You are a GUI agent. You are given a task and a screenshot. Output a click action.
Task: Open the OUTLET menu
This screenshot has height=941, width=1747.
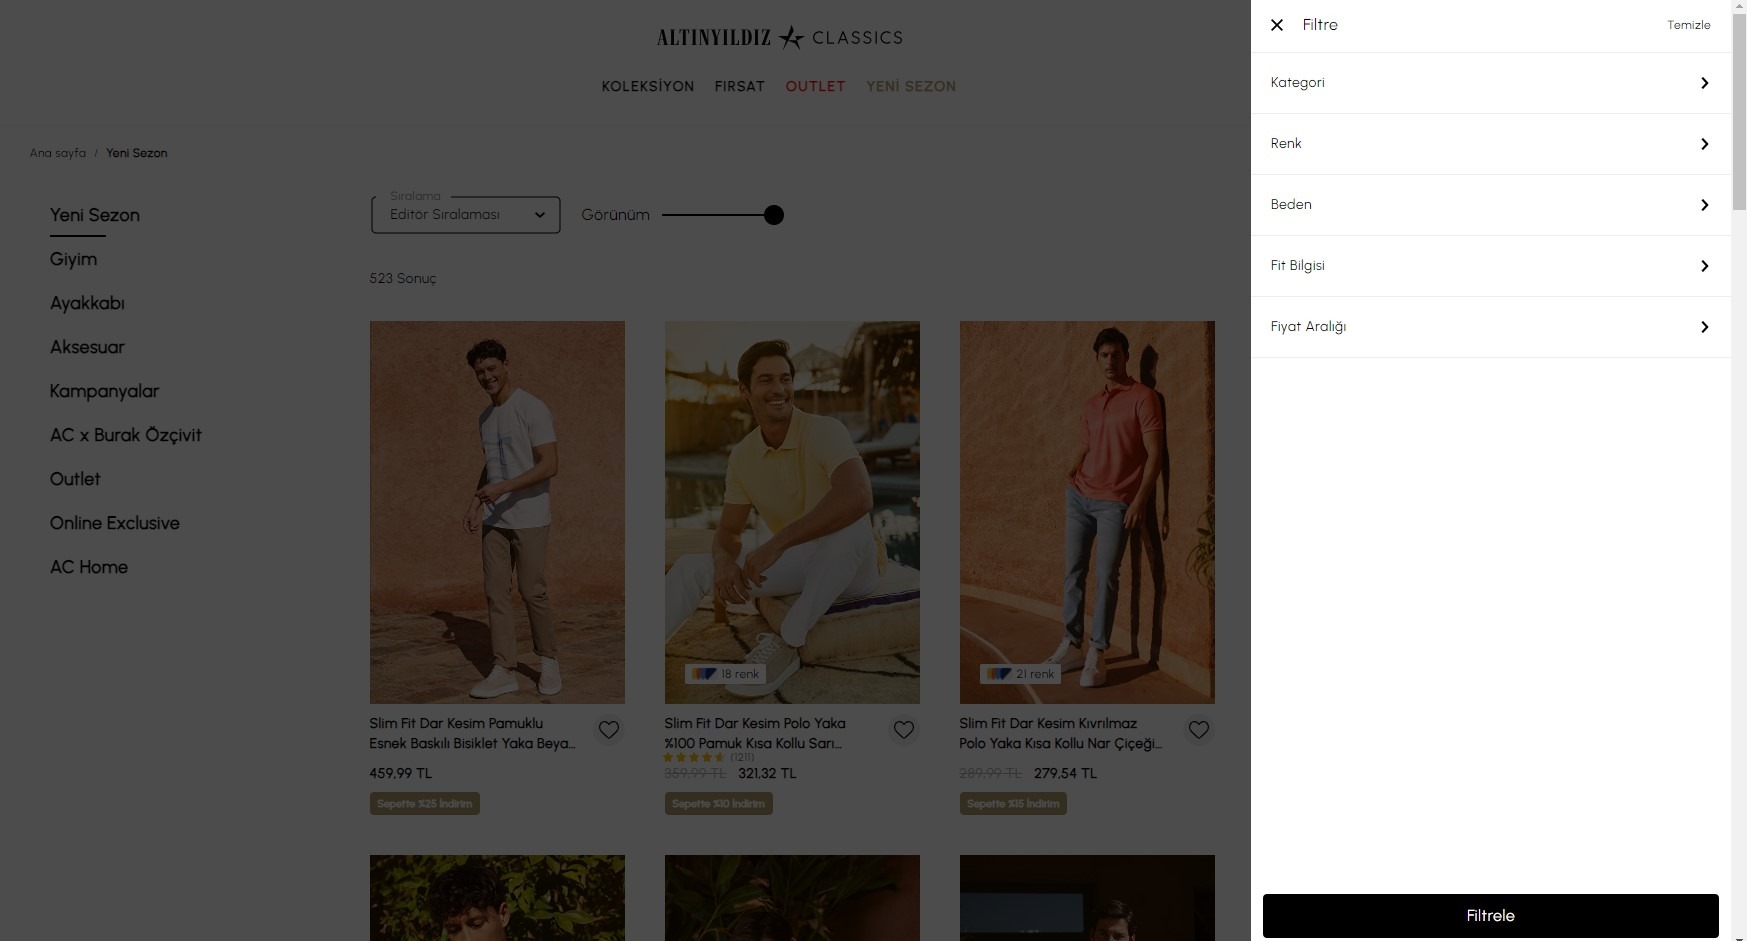(x=815, y=87)
